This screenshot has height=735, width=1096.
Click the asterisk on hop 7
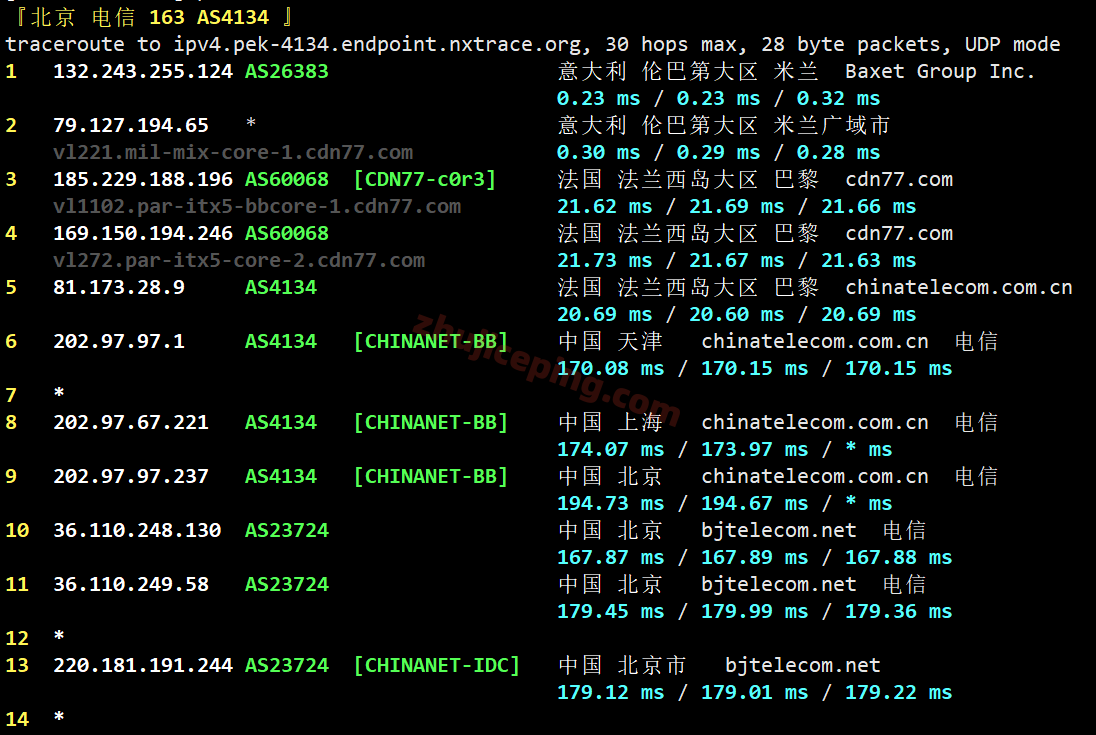pos(59,392)
